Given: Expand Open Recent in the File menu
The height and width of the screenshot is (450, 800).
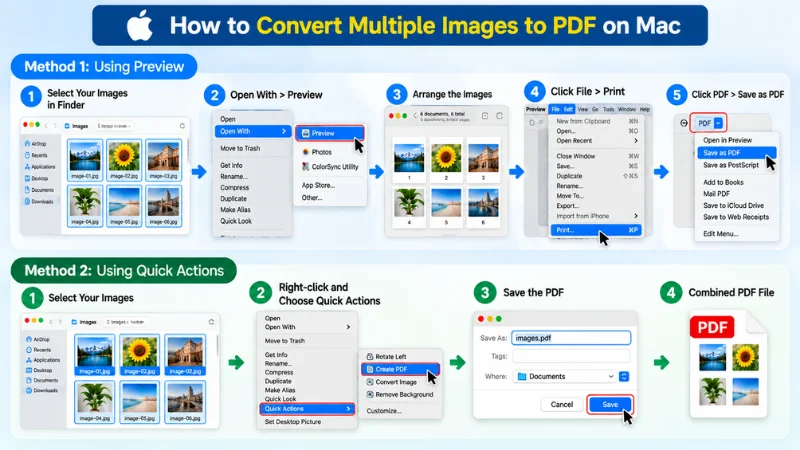Looking at the screenshot, I should pyautogui.click(x=596, y=141).
